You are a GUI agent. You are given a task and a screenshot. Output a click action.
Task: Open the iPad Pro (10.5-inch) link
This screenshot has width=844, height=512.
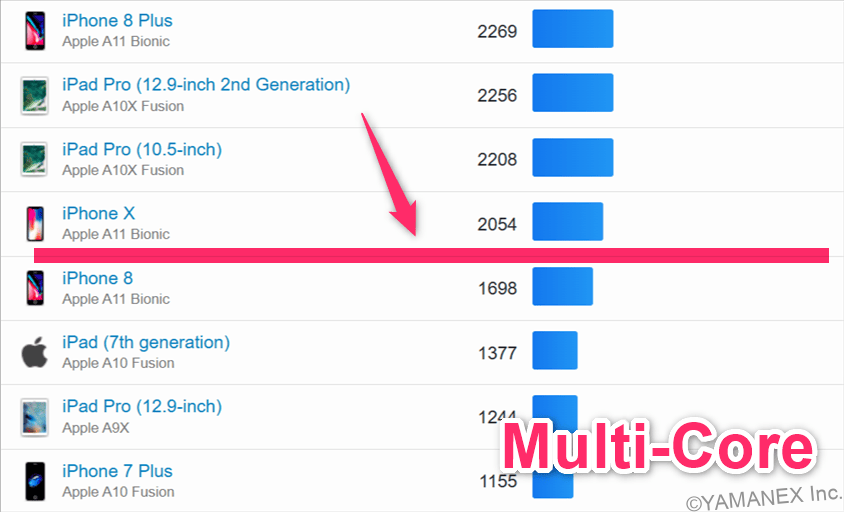pyautogui.click(x=142, y=149)
